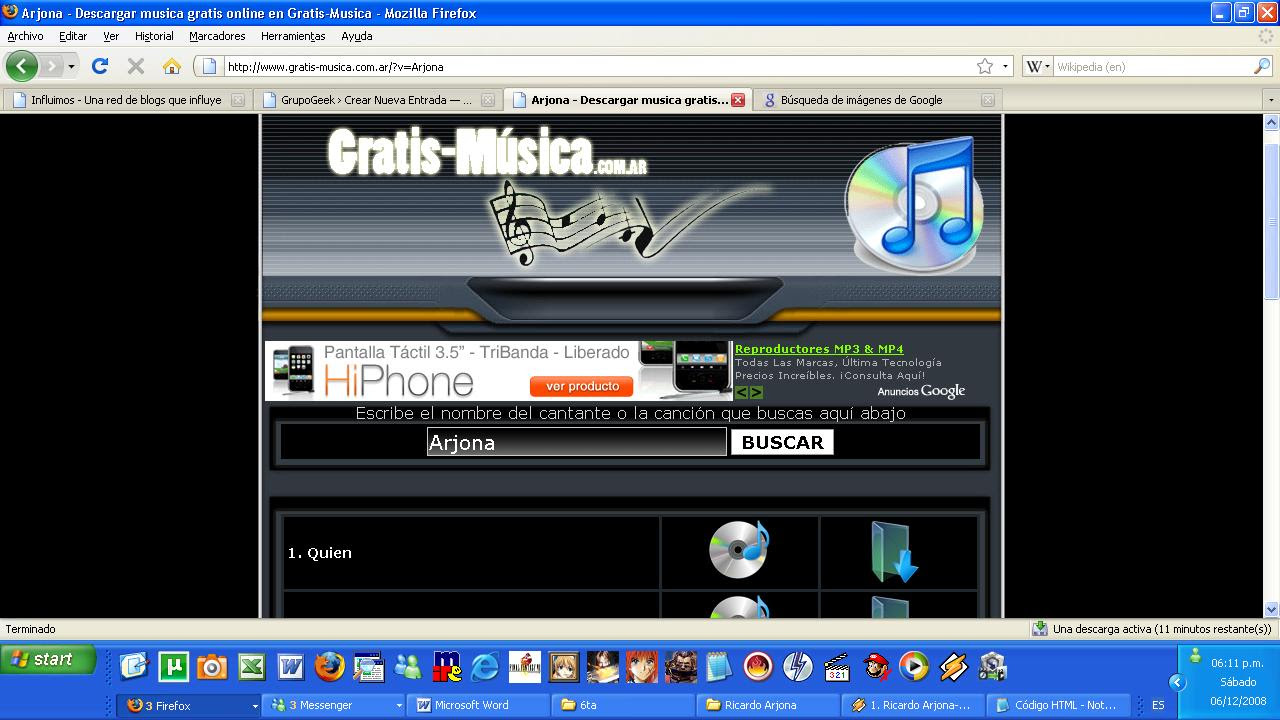Reload the page with the refresh icon
Viewport: 1280px width, 720px height.
point(99,66)
